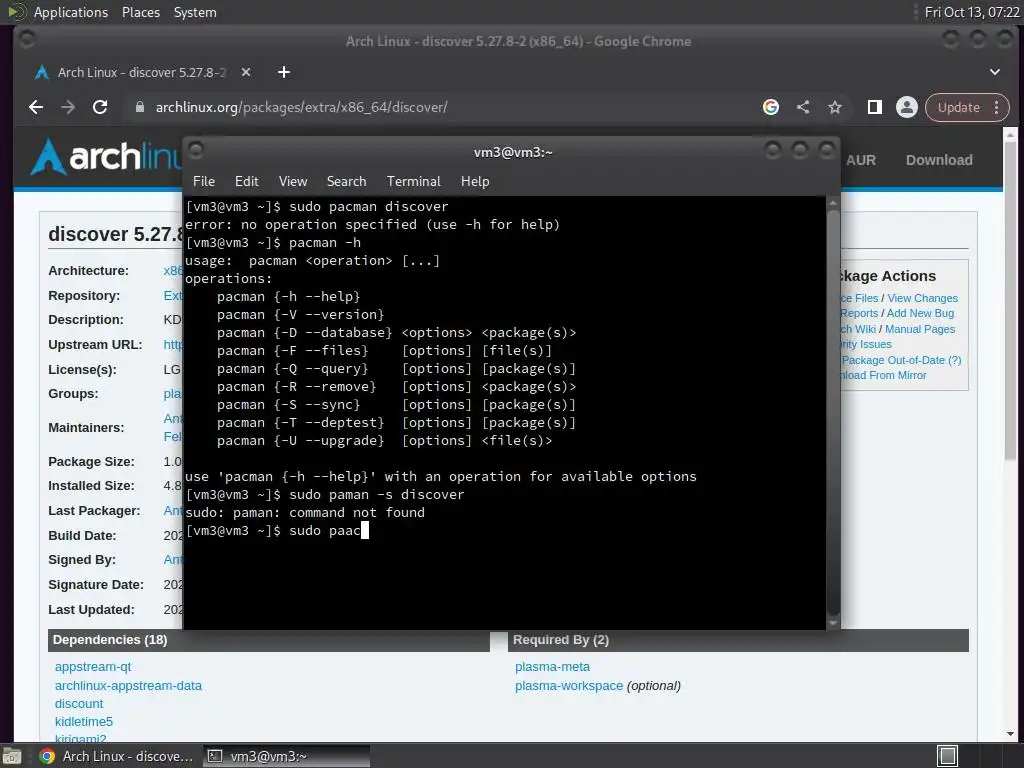
Task: Share this page using the share icon
Action: click(x=803, y=107)
